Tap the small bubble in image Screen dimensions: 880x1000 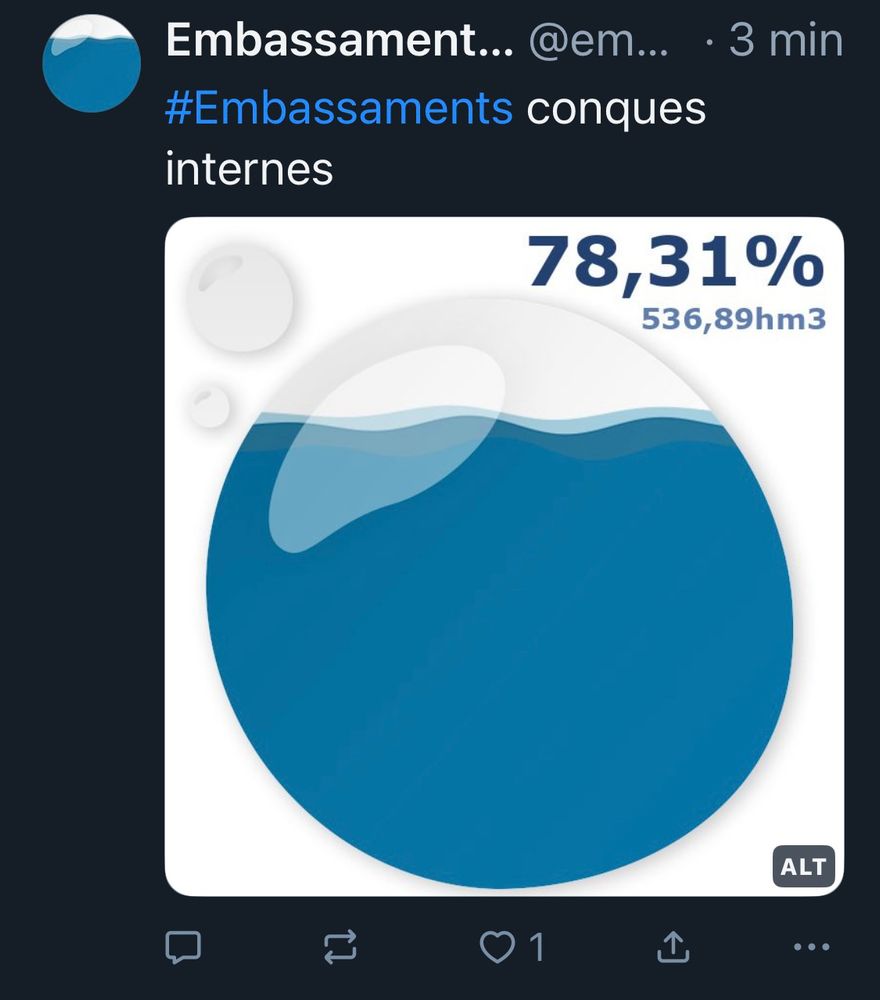(209, 406)
